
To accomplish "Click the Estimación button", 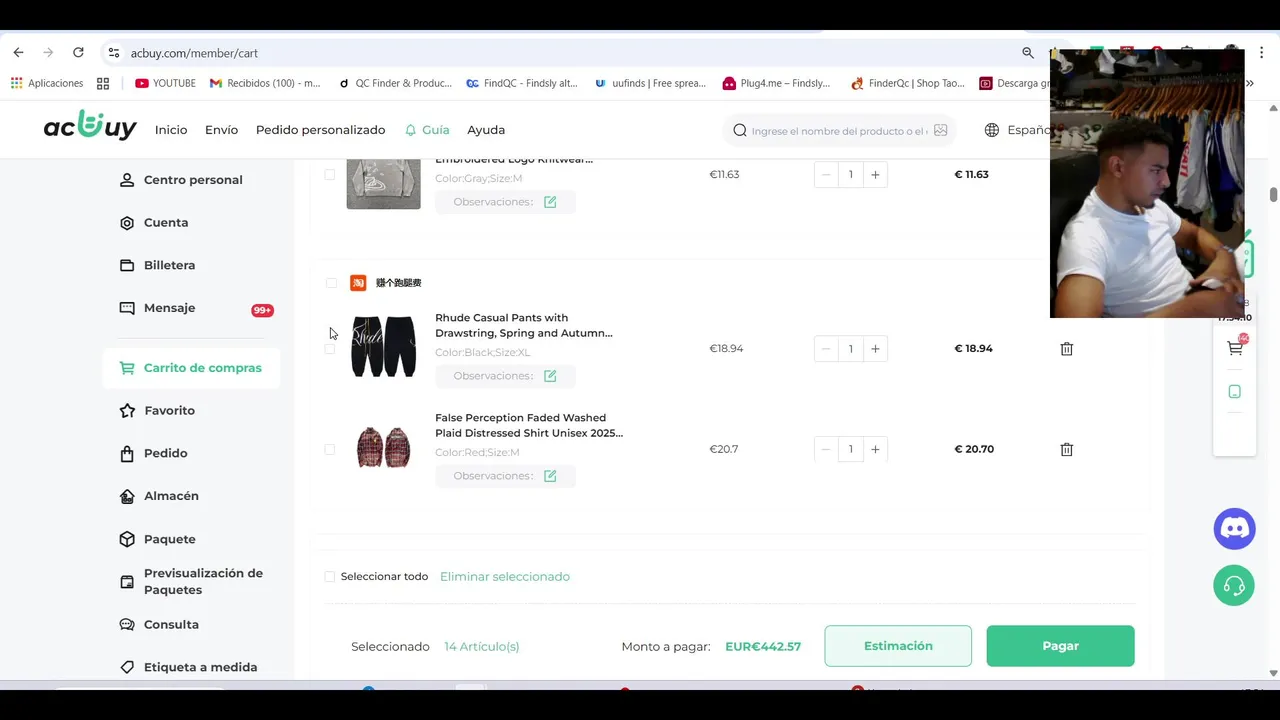I will 898,646.
